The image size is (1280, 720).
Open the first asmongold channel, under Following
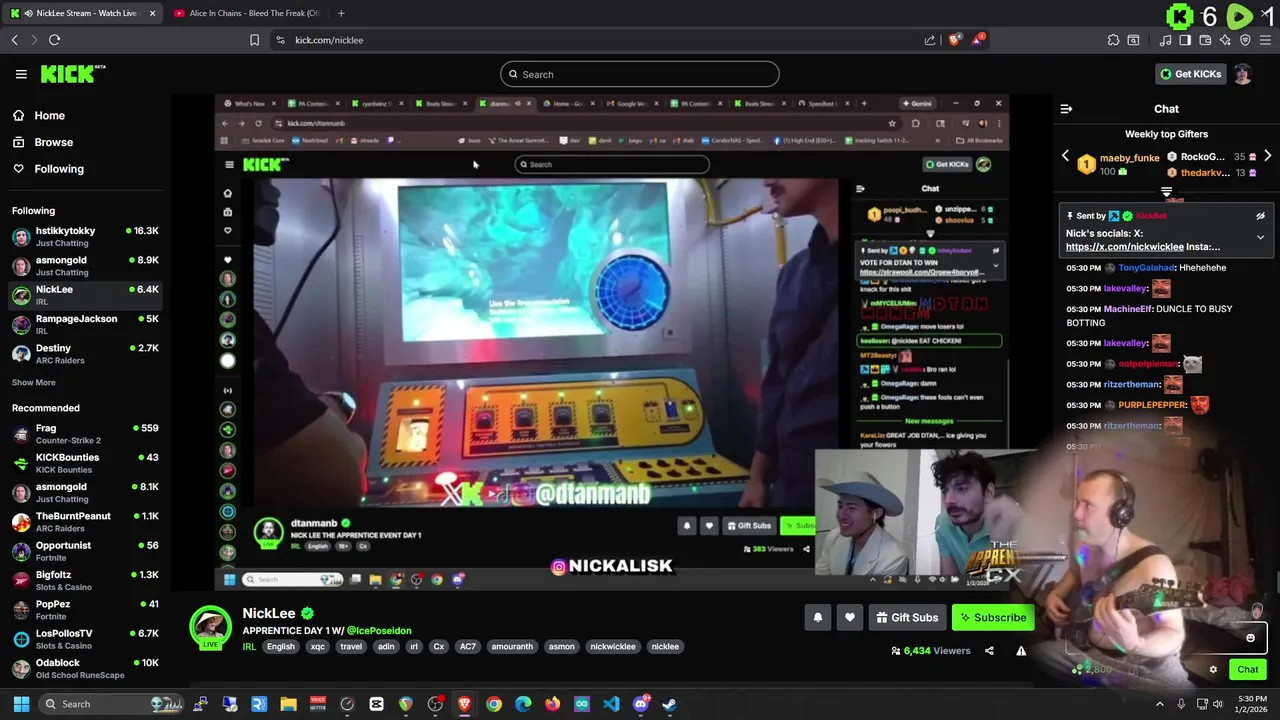(x=85, y=266)
